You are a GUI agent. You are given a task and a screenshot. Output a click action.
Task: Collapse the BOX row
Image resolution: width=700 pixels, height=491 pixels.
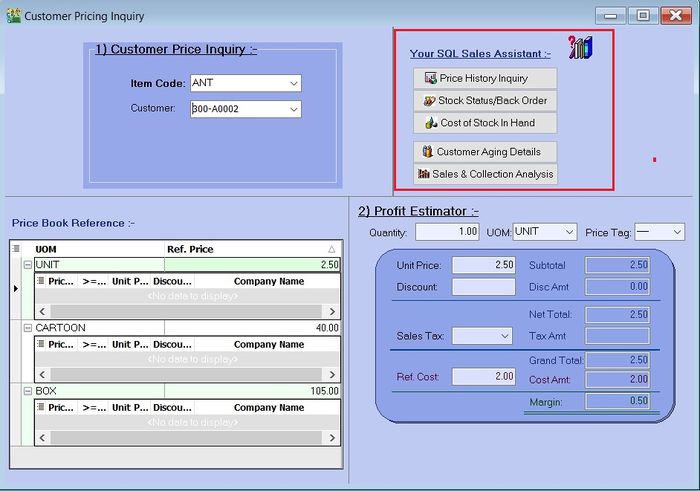click(x=28, y=391)
